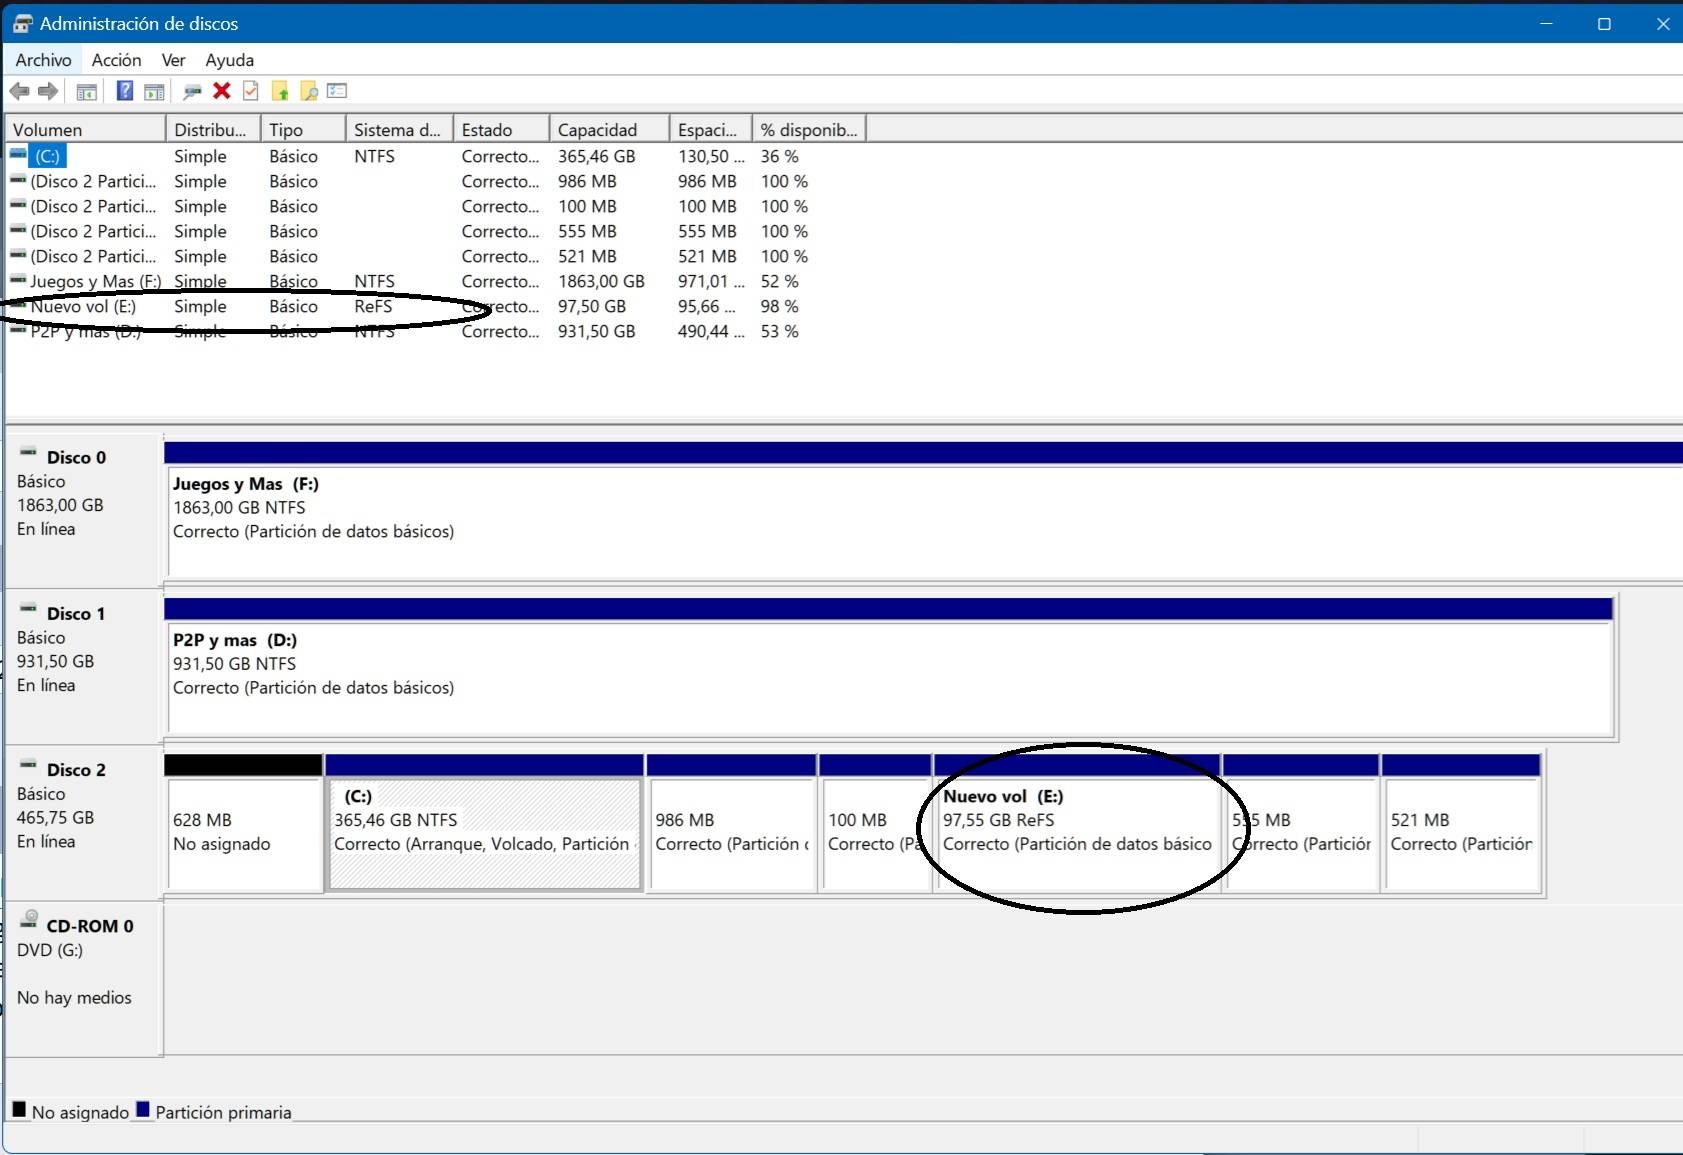Image resolution: width=1683 pixels, height=1155 pixels.
Task: Click the export list folder icon with up arrow
Action: 281,91
